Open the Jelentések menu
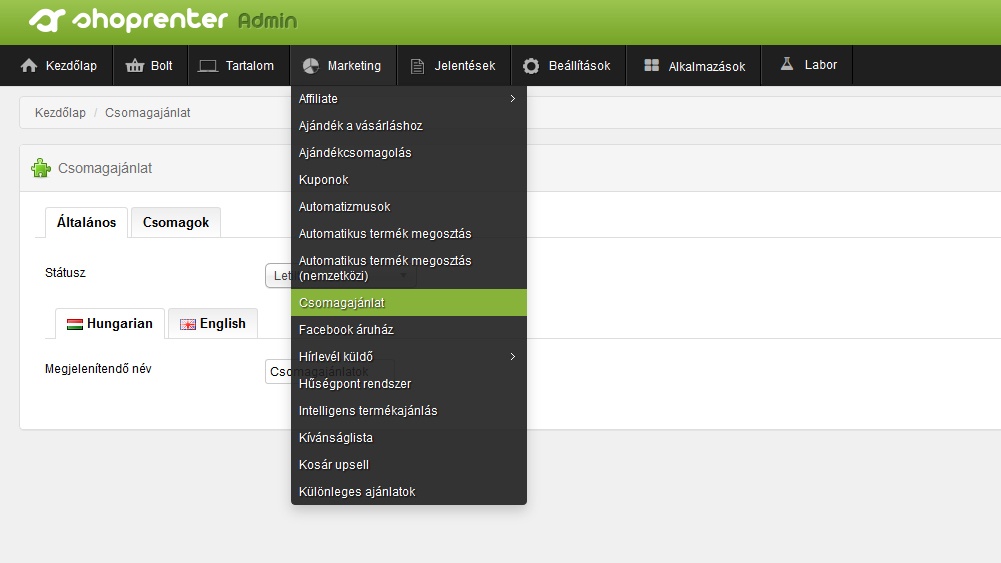 [x=454, y=65]
